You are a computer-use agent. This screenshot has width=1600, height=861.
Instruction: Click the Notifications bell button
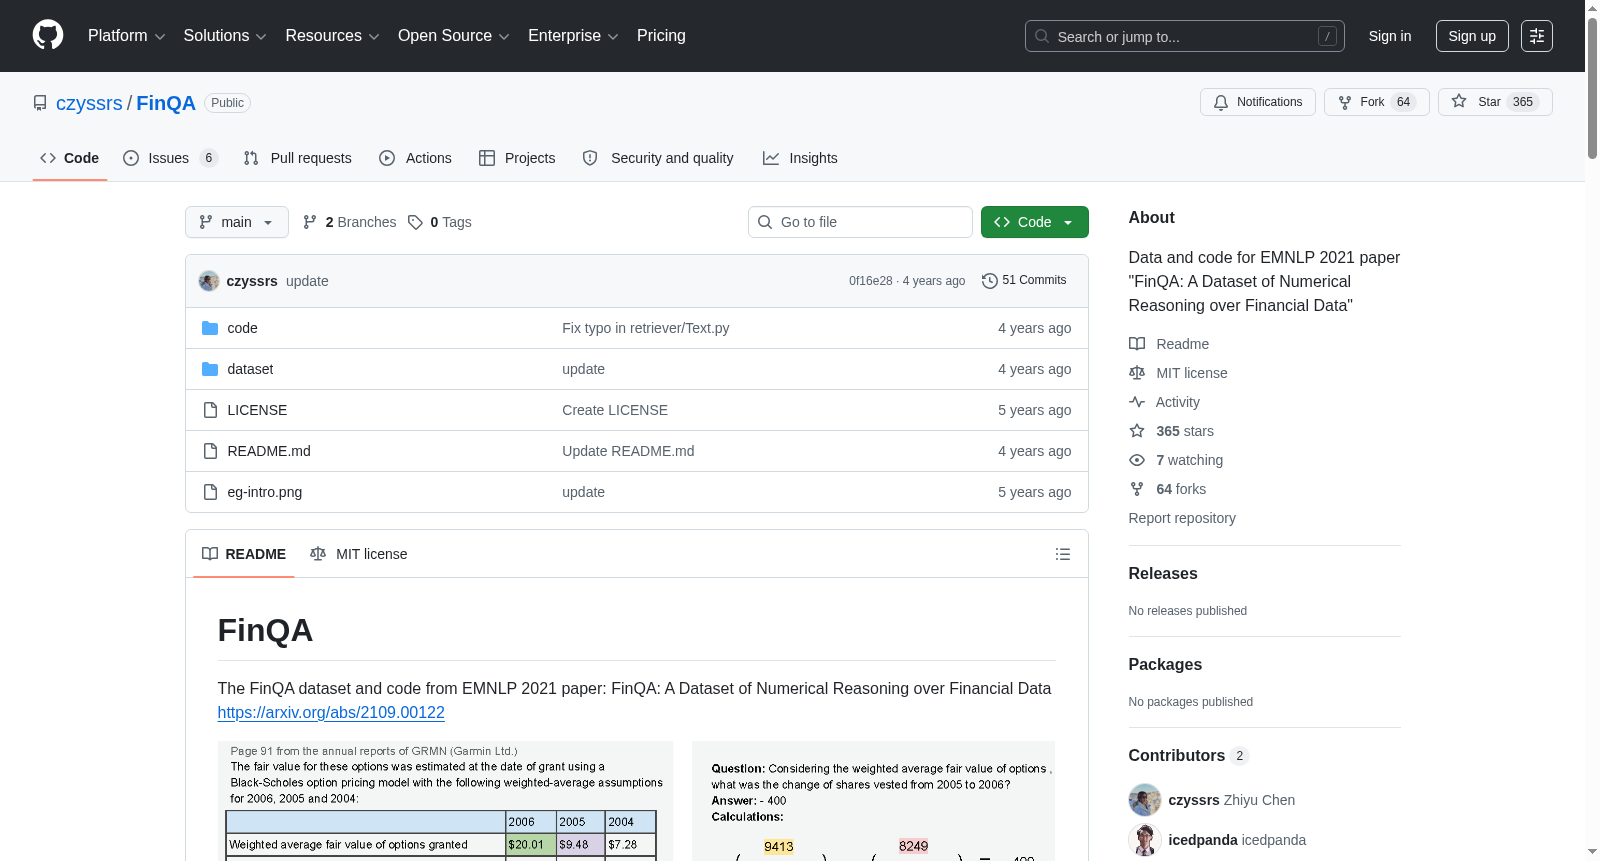[1257, 102]
